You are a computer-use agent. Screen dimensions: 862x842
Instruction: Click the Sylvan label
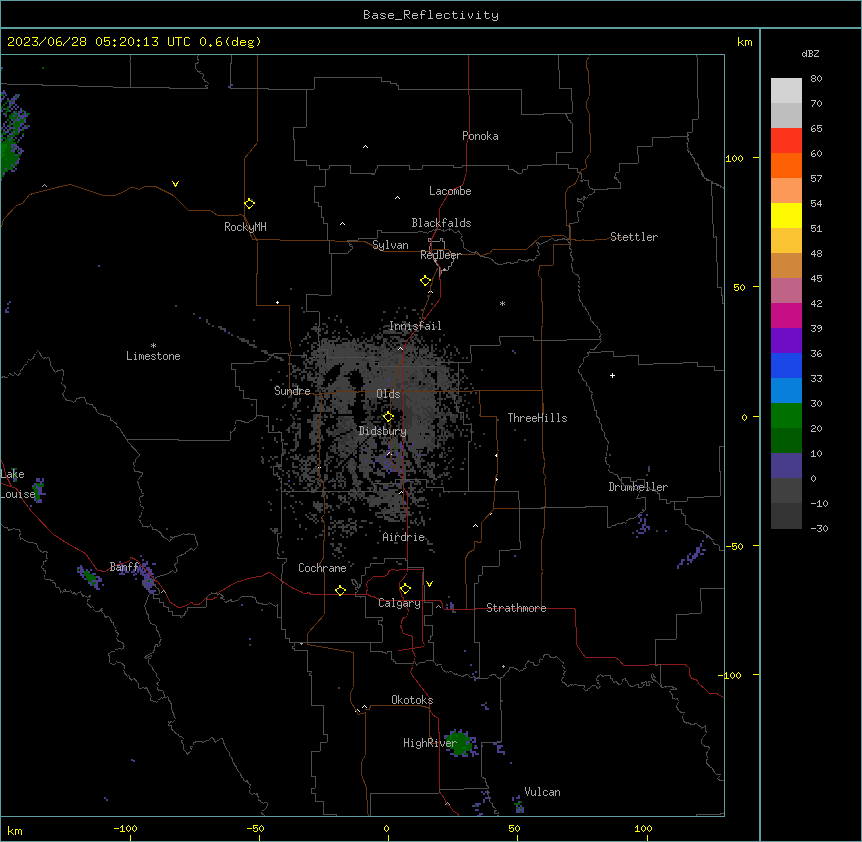point(390,245)
